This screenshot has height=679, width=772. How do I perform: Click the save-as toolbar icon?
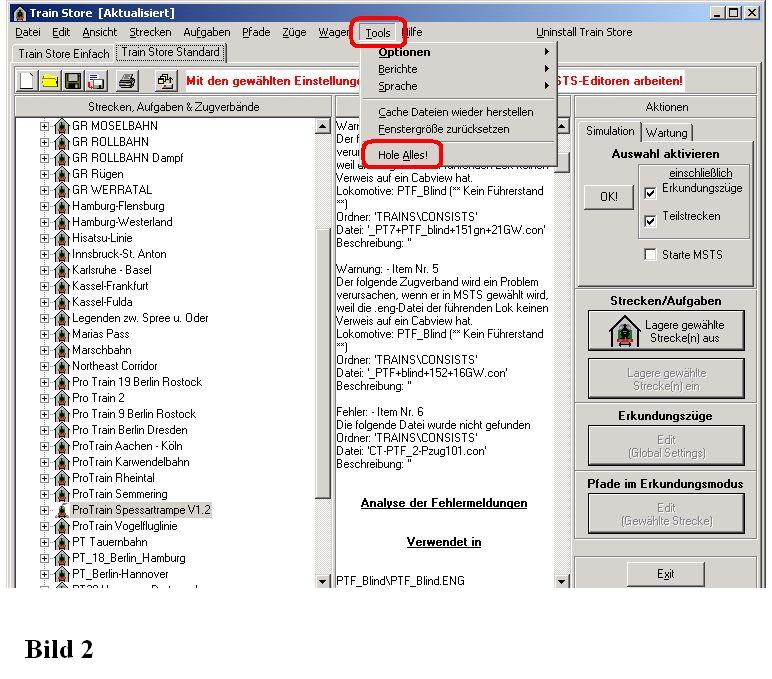[97, 80]
